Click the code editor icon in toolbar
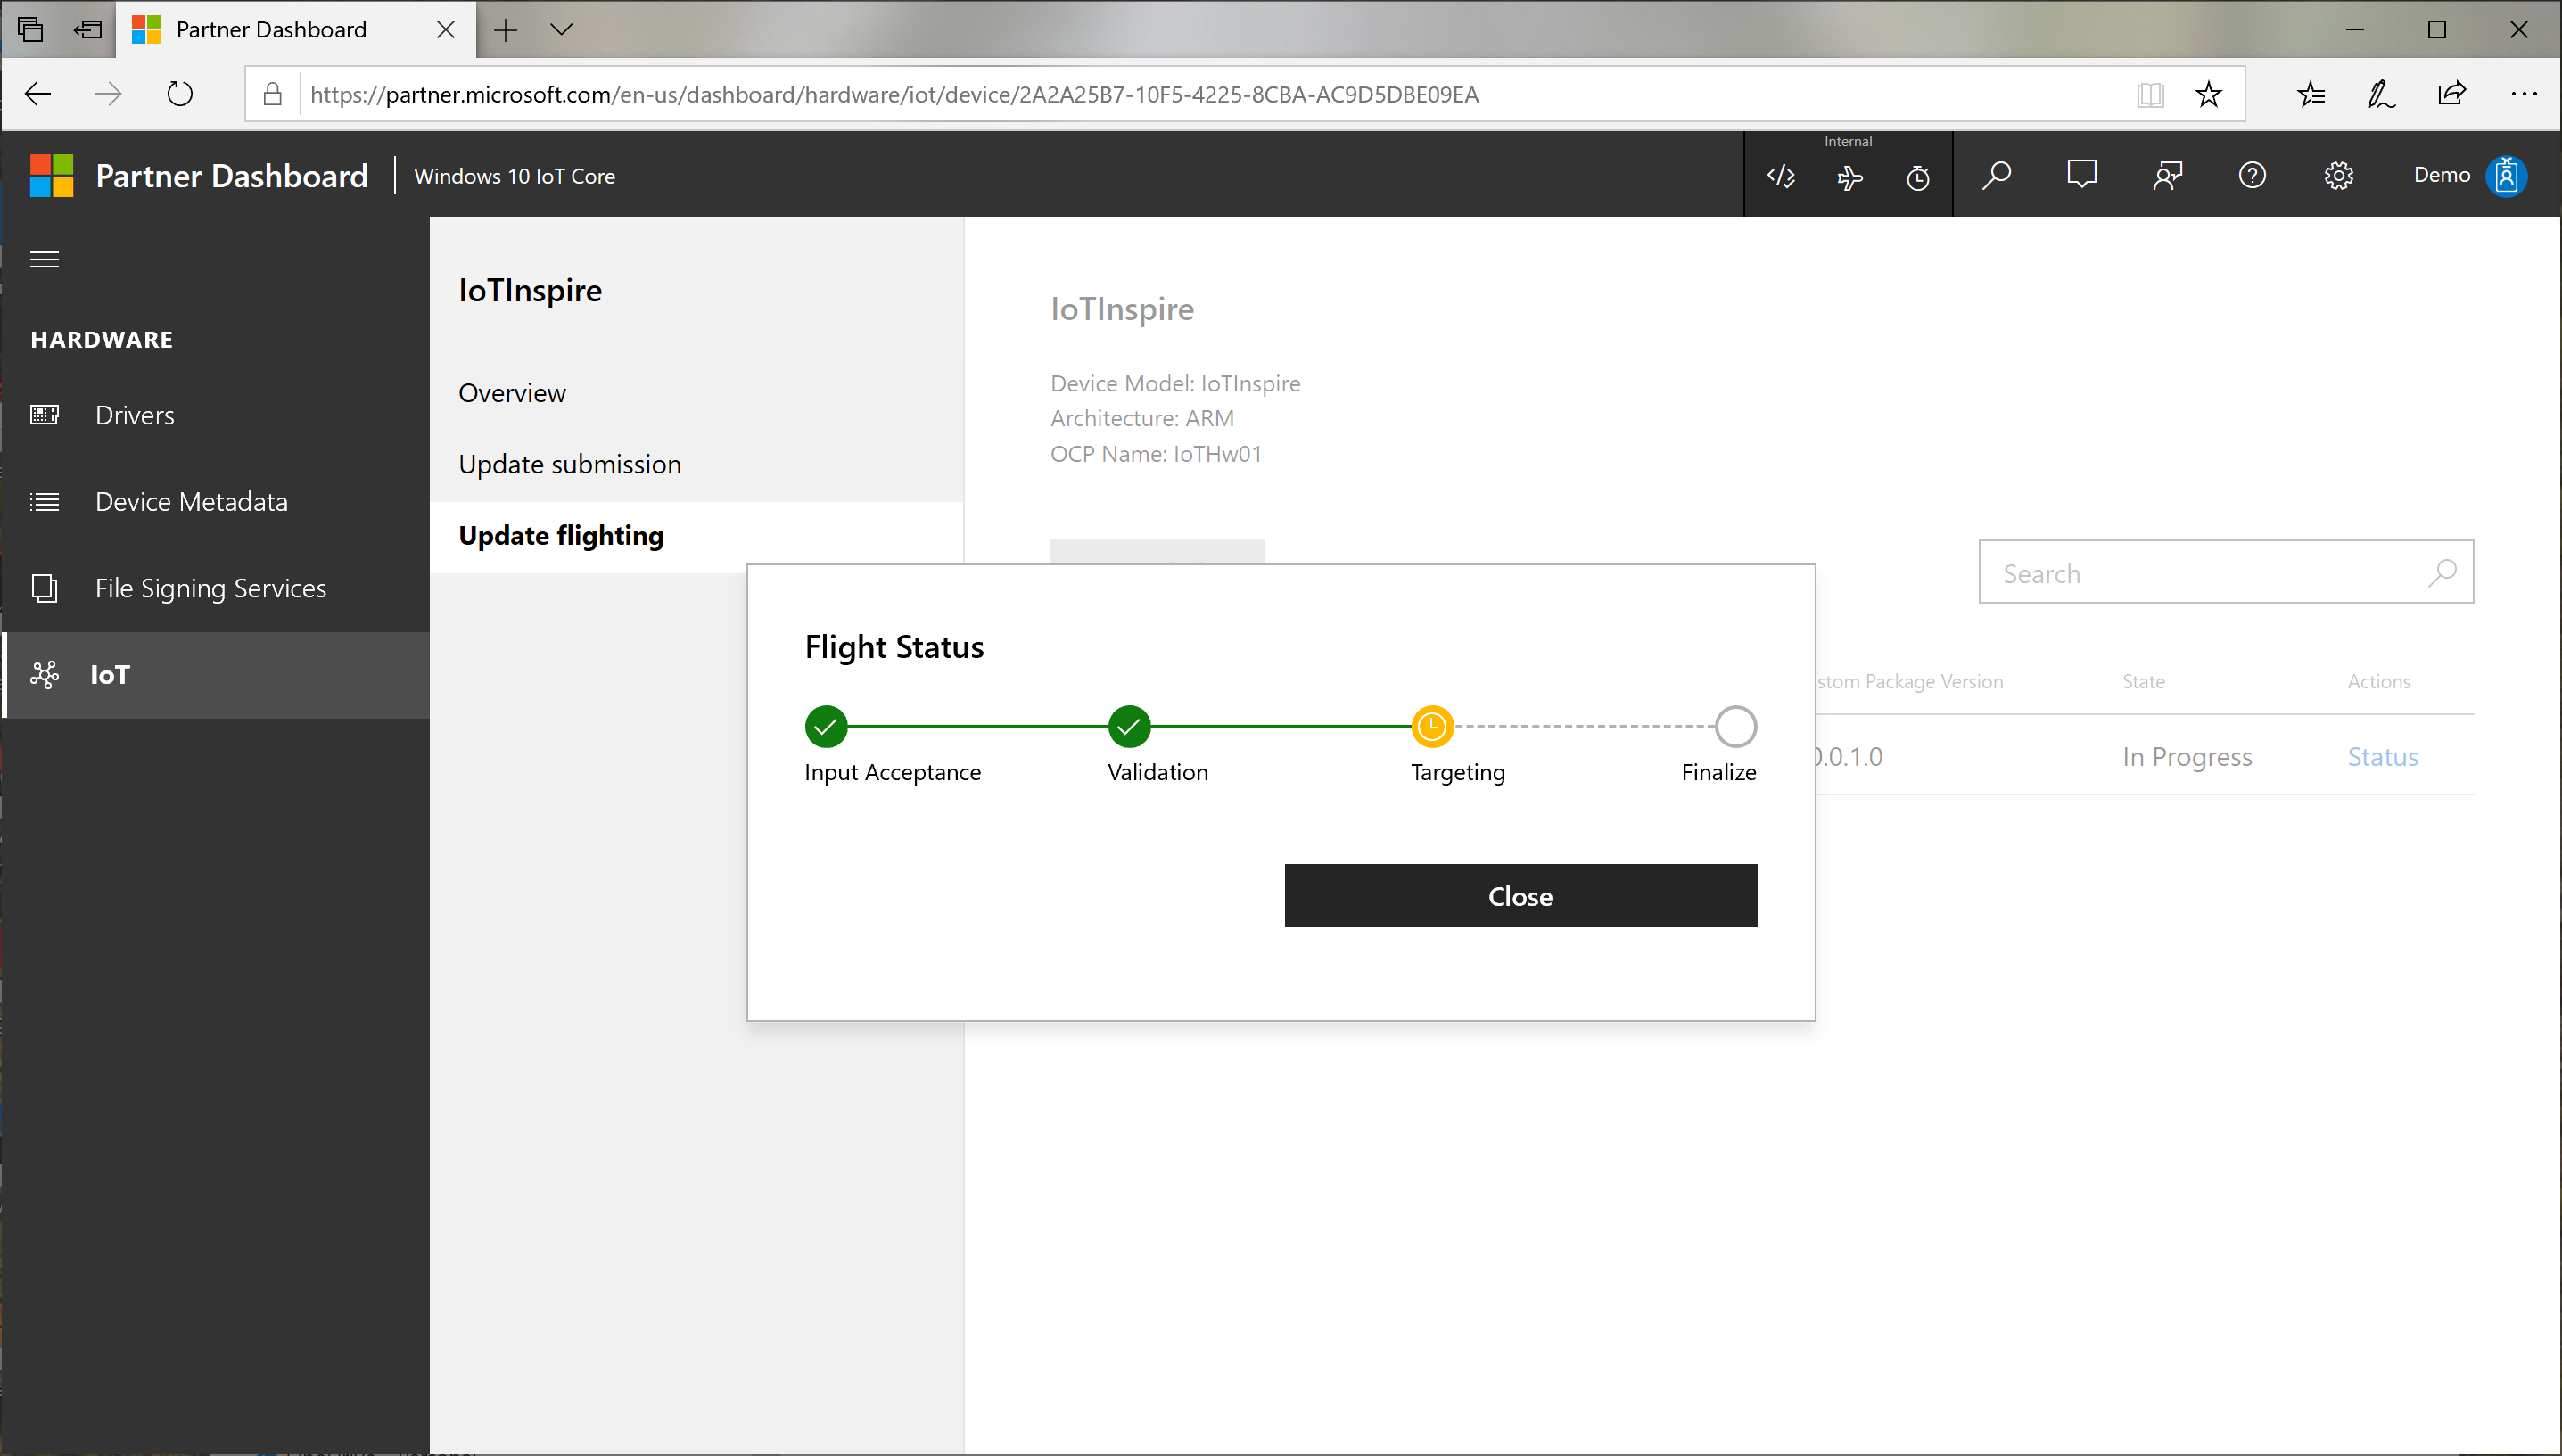Image resolution: width=2562 pixels, height=1456 pixels. tap(1781, 174)
